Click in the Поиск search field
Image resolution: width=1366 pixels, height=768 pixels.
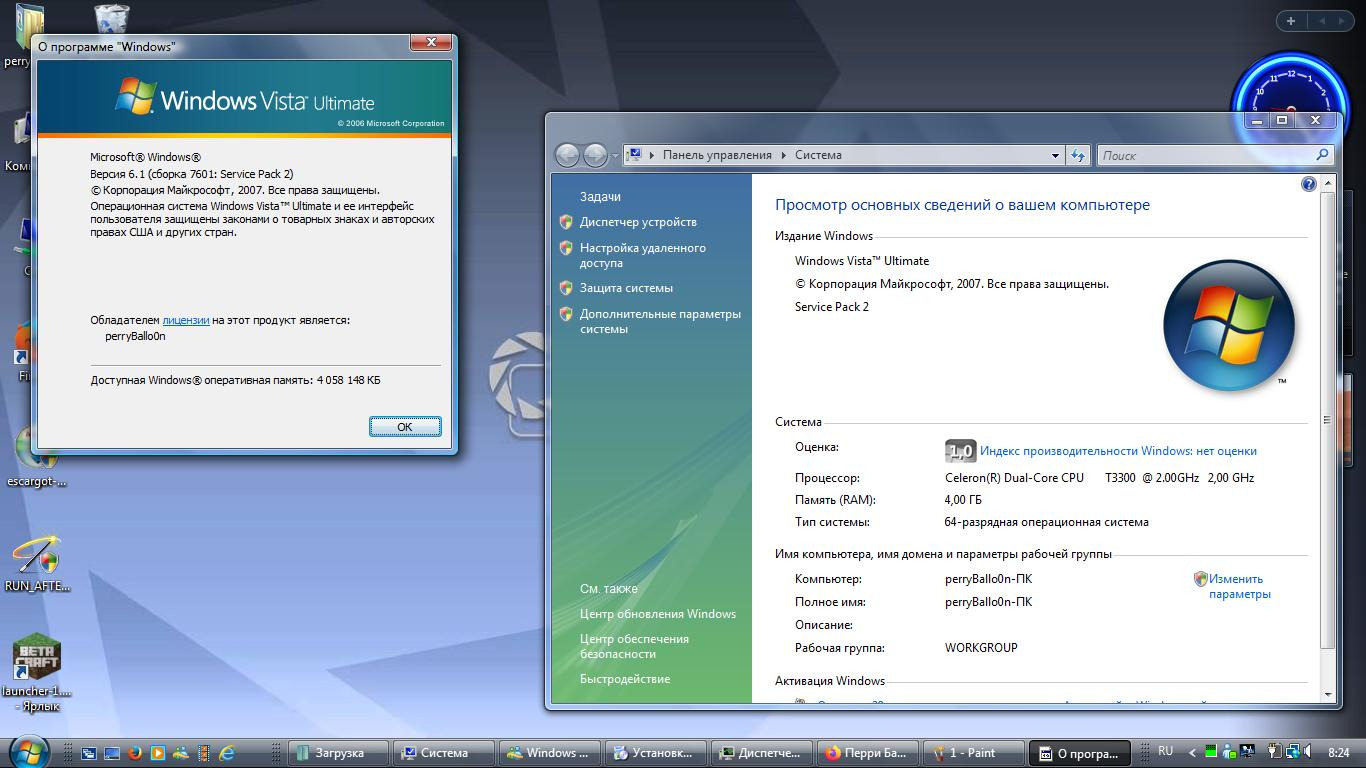coord(1205,155)
